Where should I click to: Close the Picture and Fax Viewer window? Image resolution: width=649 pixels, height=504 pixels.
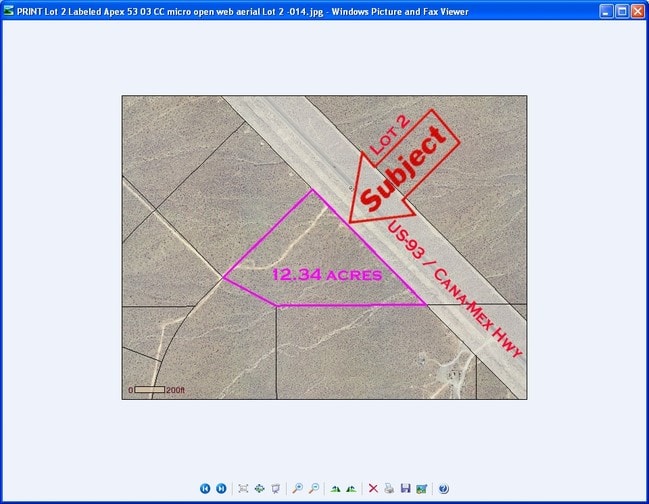click(x=637, y=11)
